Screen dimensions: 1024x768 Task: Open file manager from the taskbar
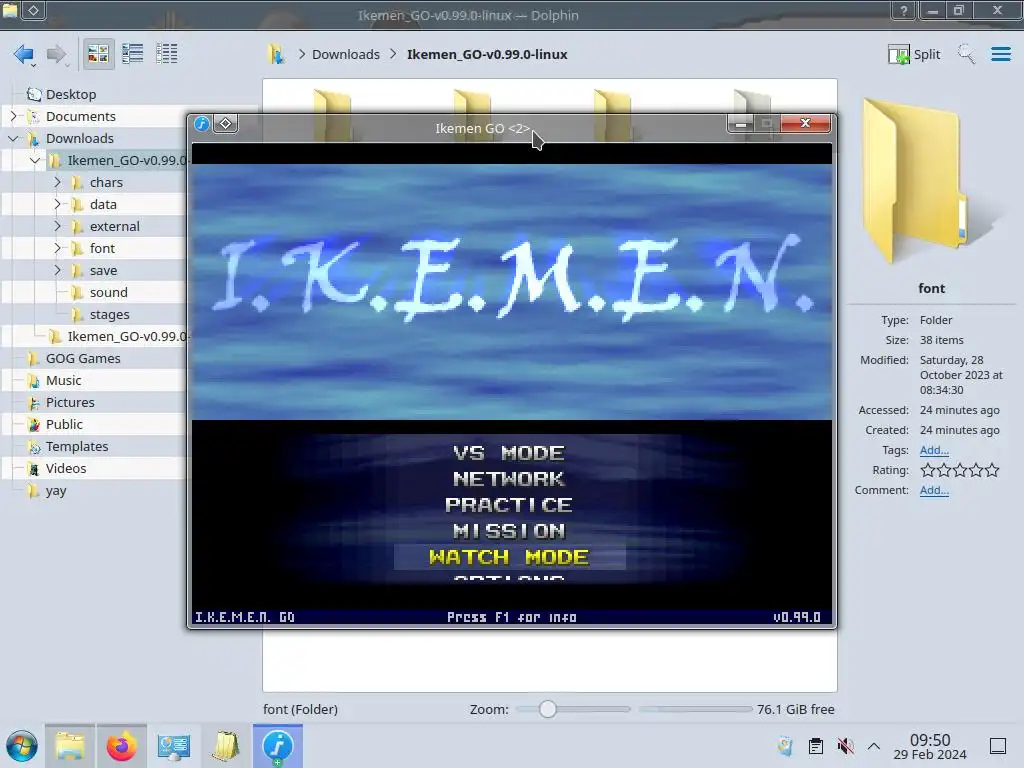click(70, 746)
